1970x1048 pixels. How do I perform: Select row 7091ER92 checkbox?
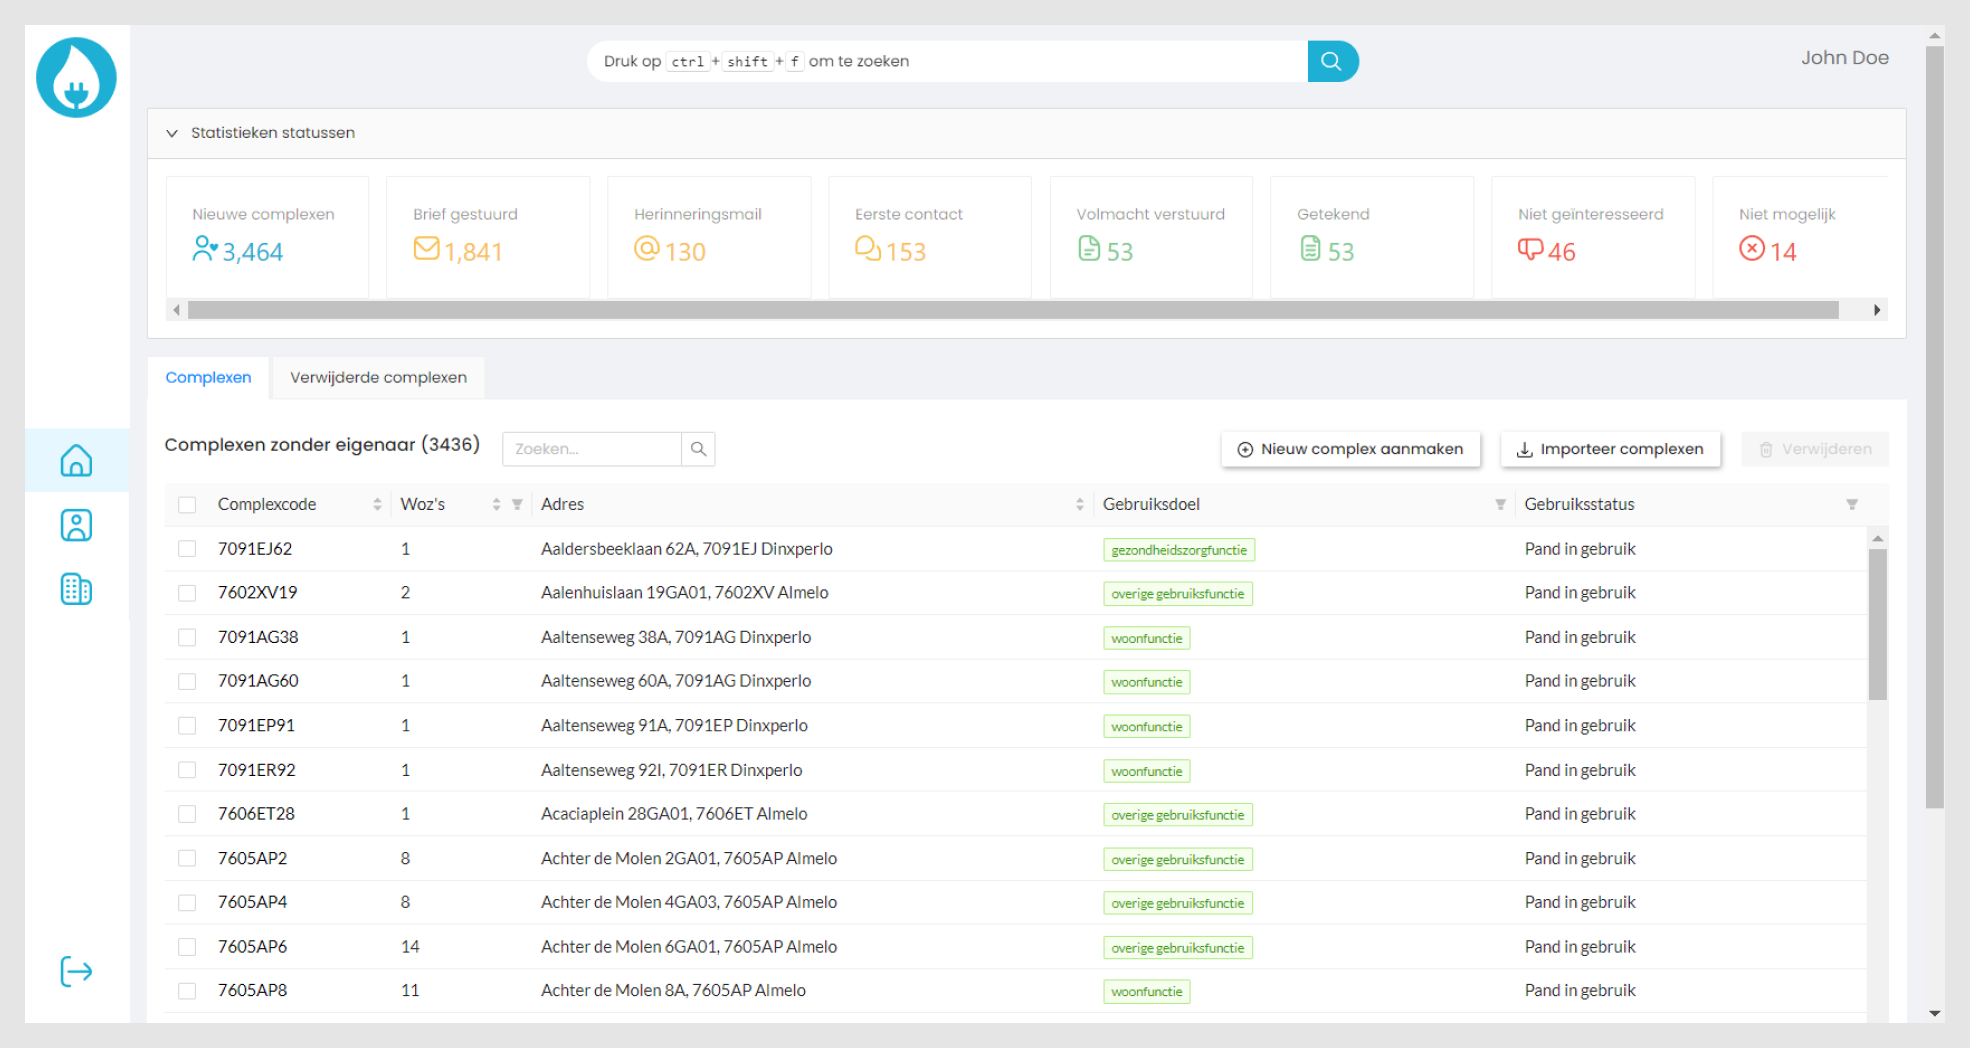point(187,770)
